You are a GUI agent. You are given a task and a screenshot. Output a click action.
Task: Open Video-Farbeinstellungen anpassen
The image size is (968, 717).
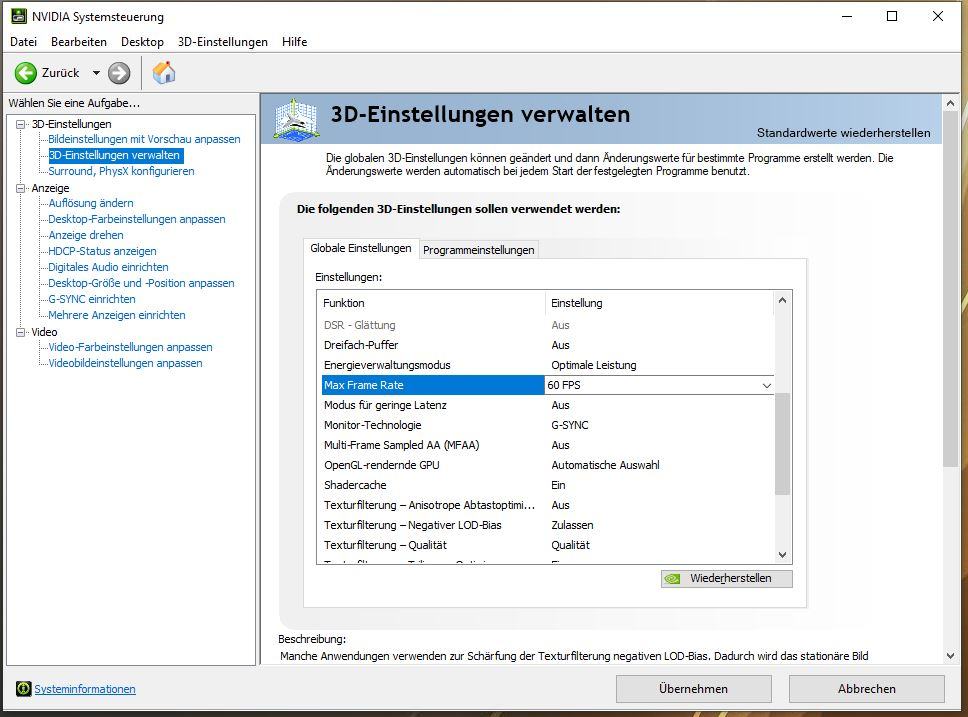(130, 347)
